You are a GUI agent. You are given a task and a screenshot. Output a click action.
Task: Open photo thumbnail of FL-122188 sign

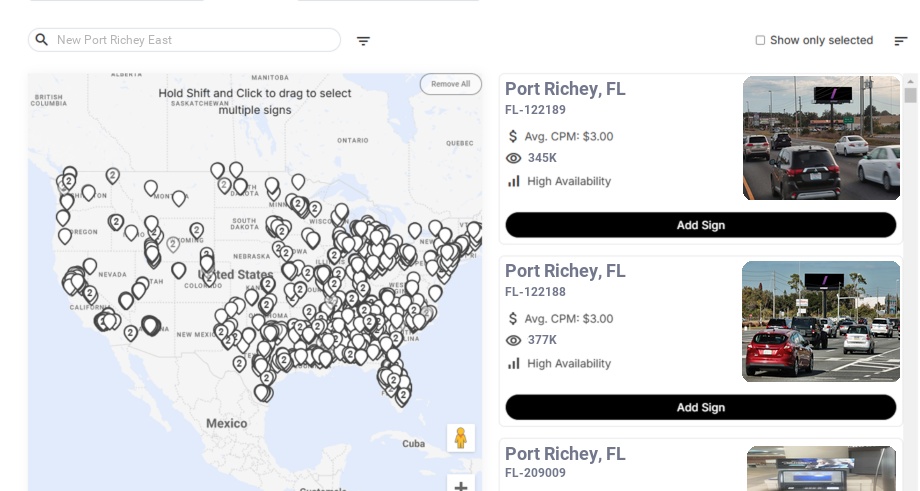[x=821, y=321]
